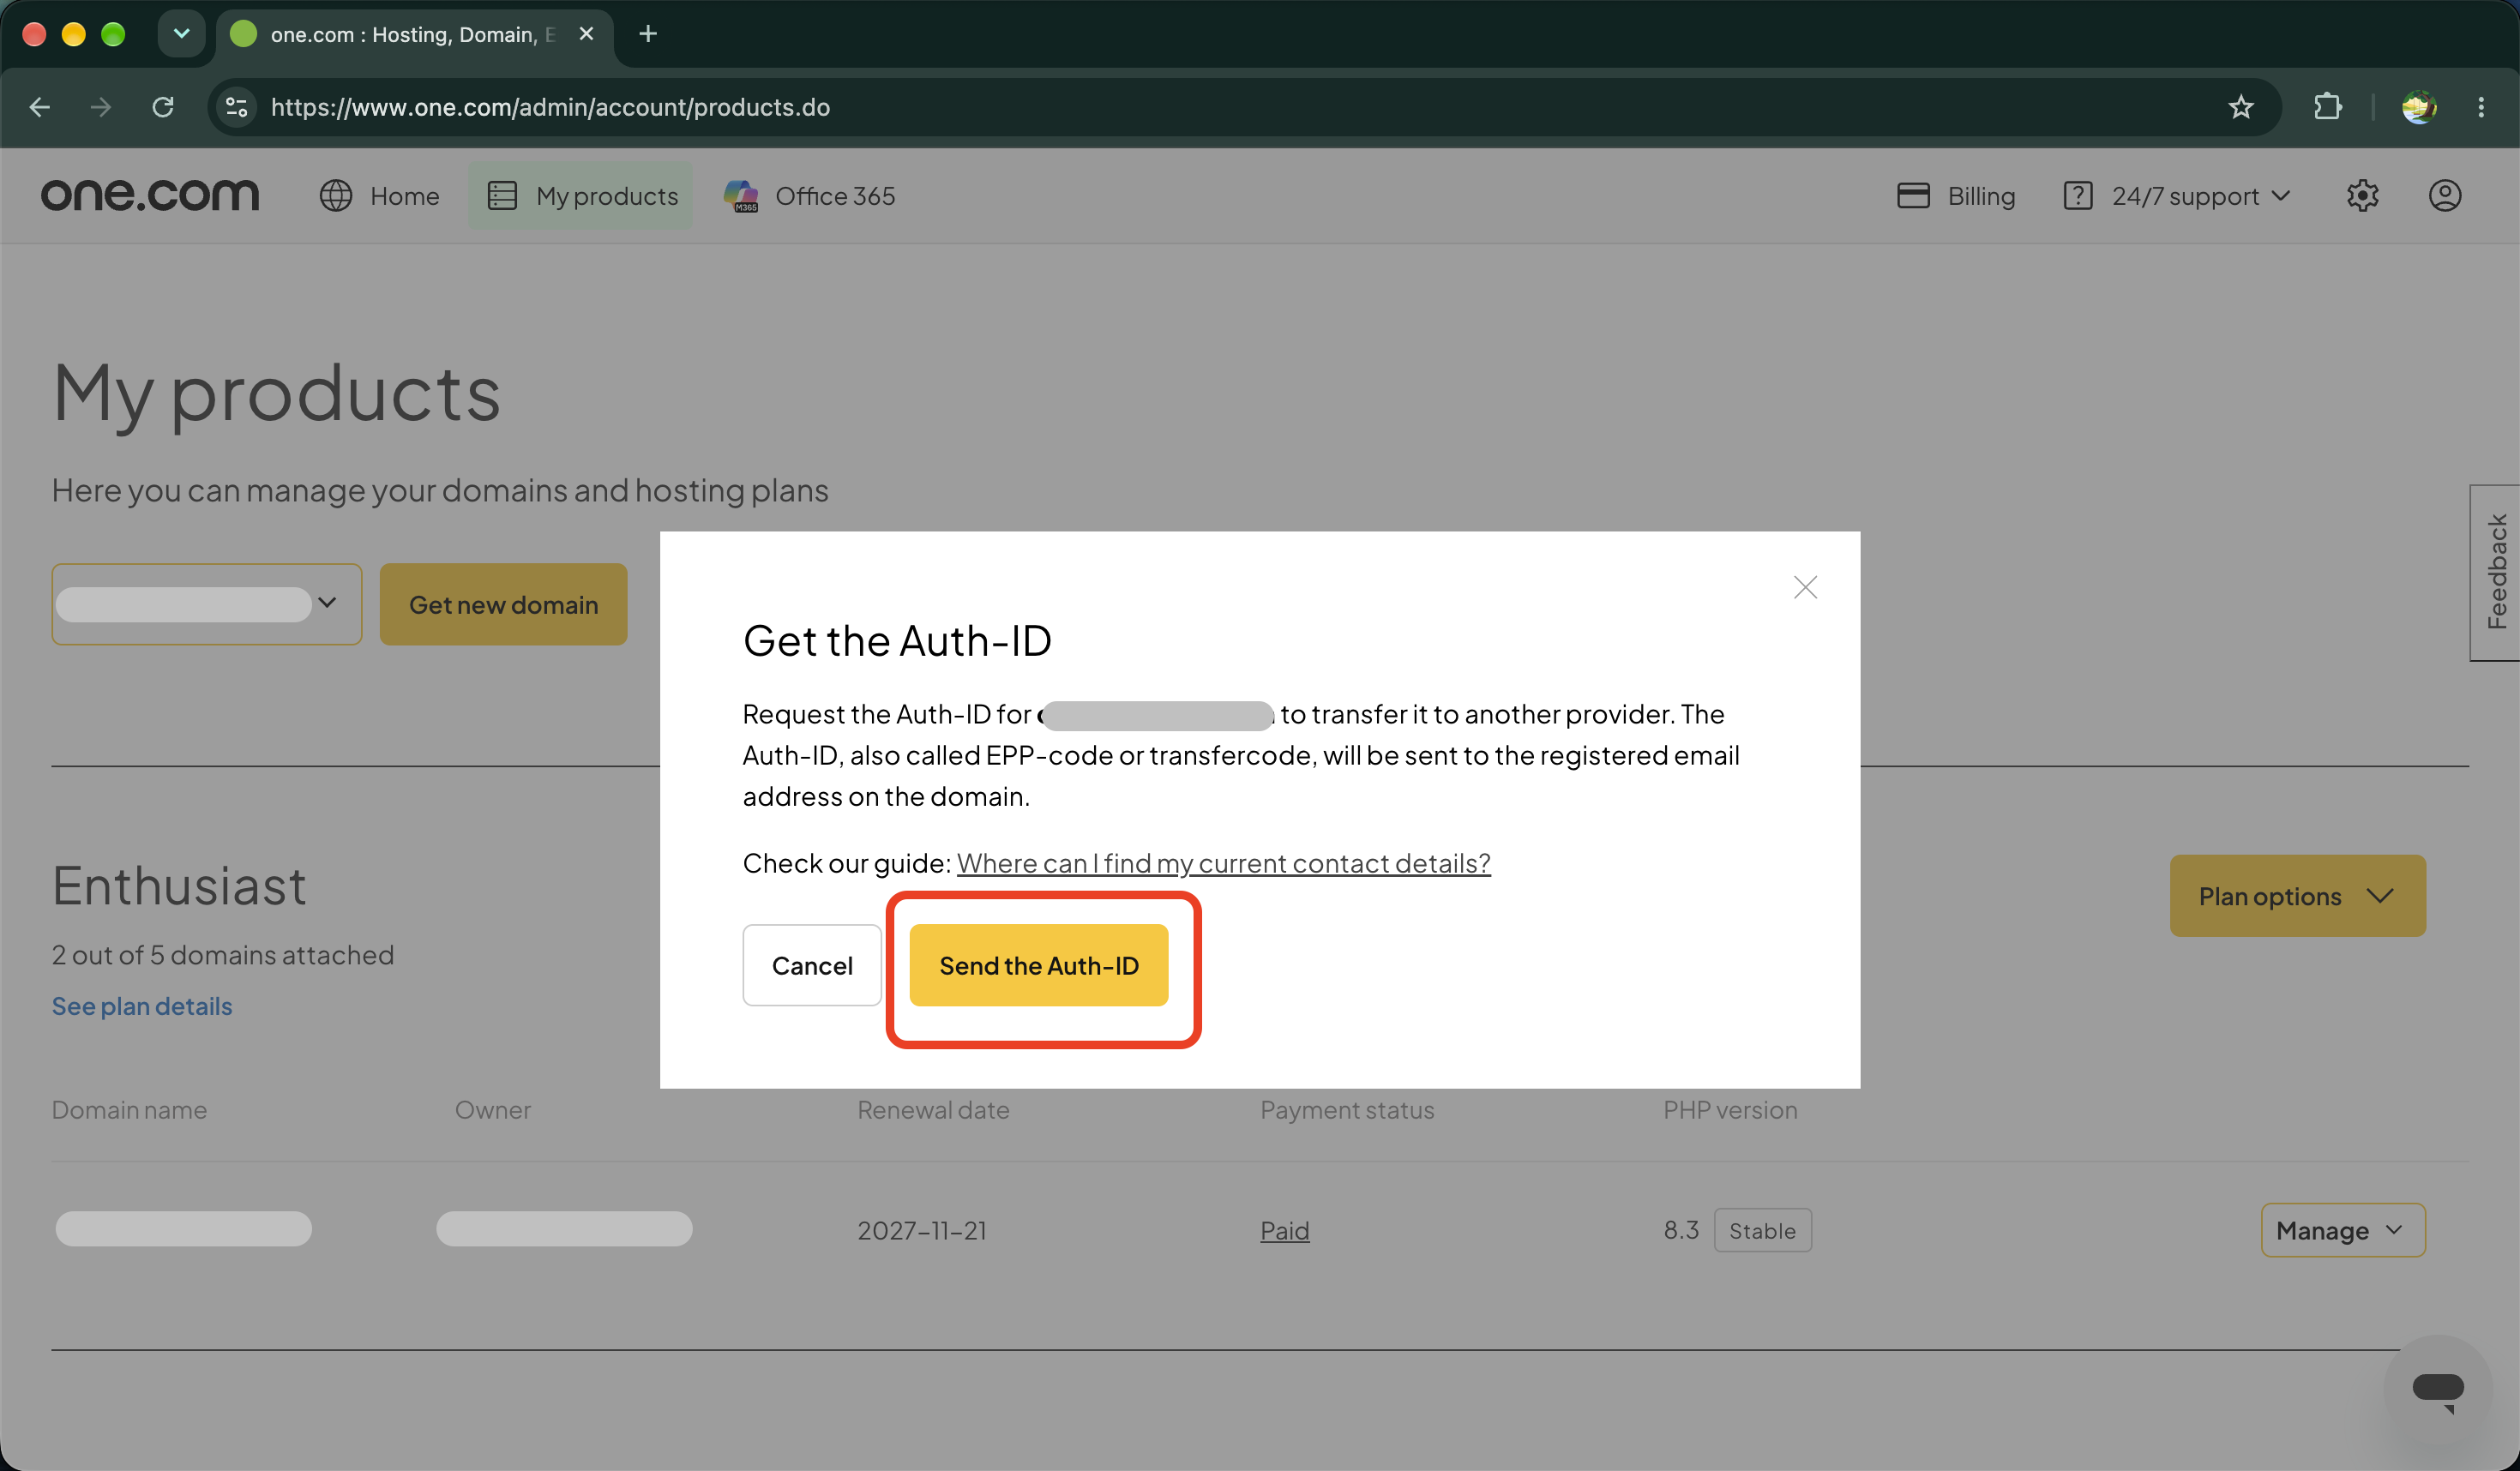Viewport: 2520px width, 1471px height.
Task: Open contact details guide link
Action: [x=1223, y=863]
